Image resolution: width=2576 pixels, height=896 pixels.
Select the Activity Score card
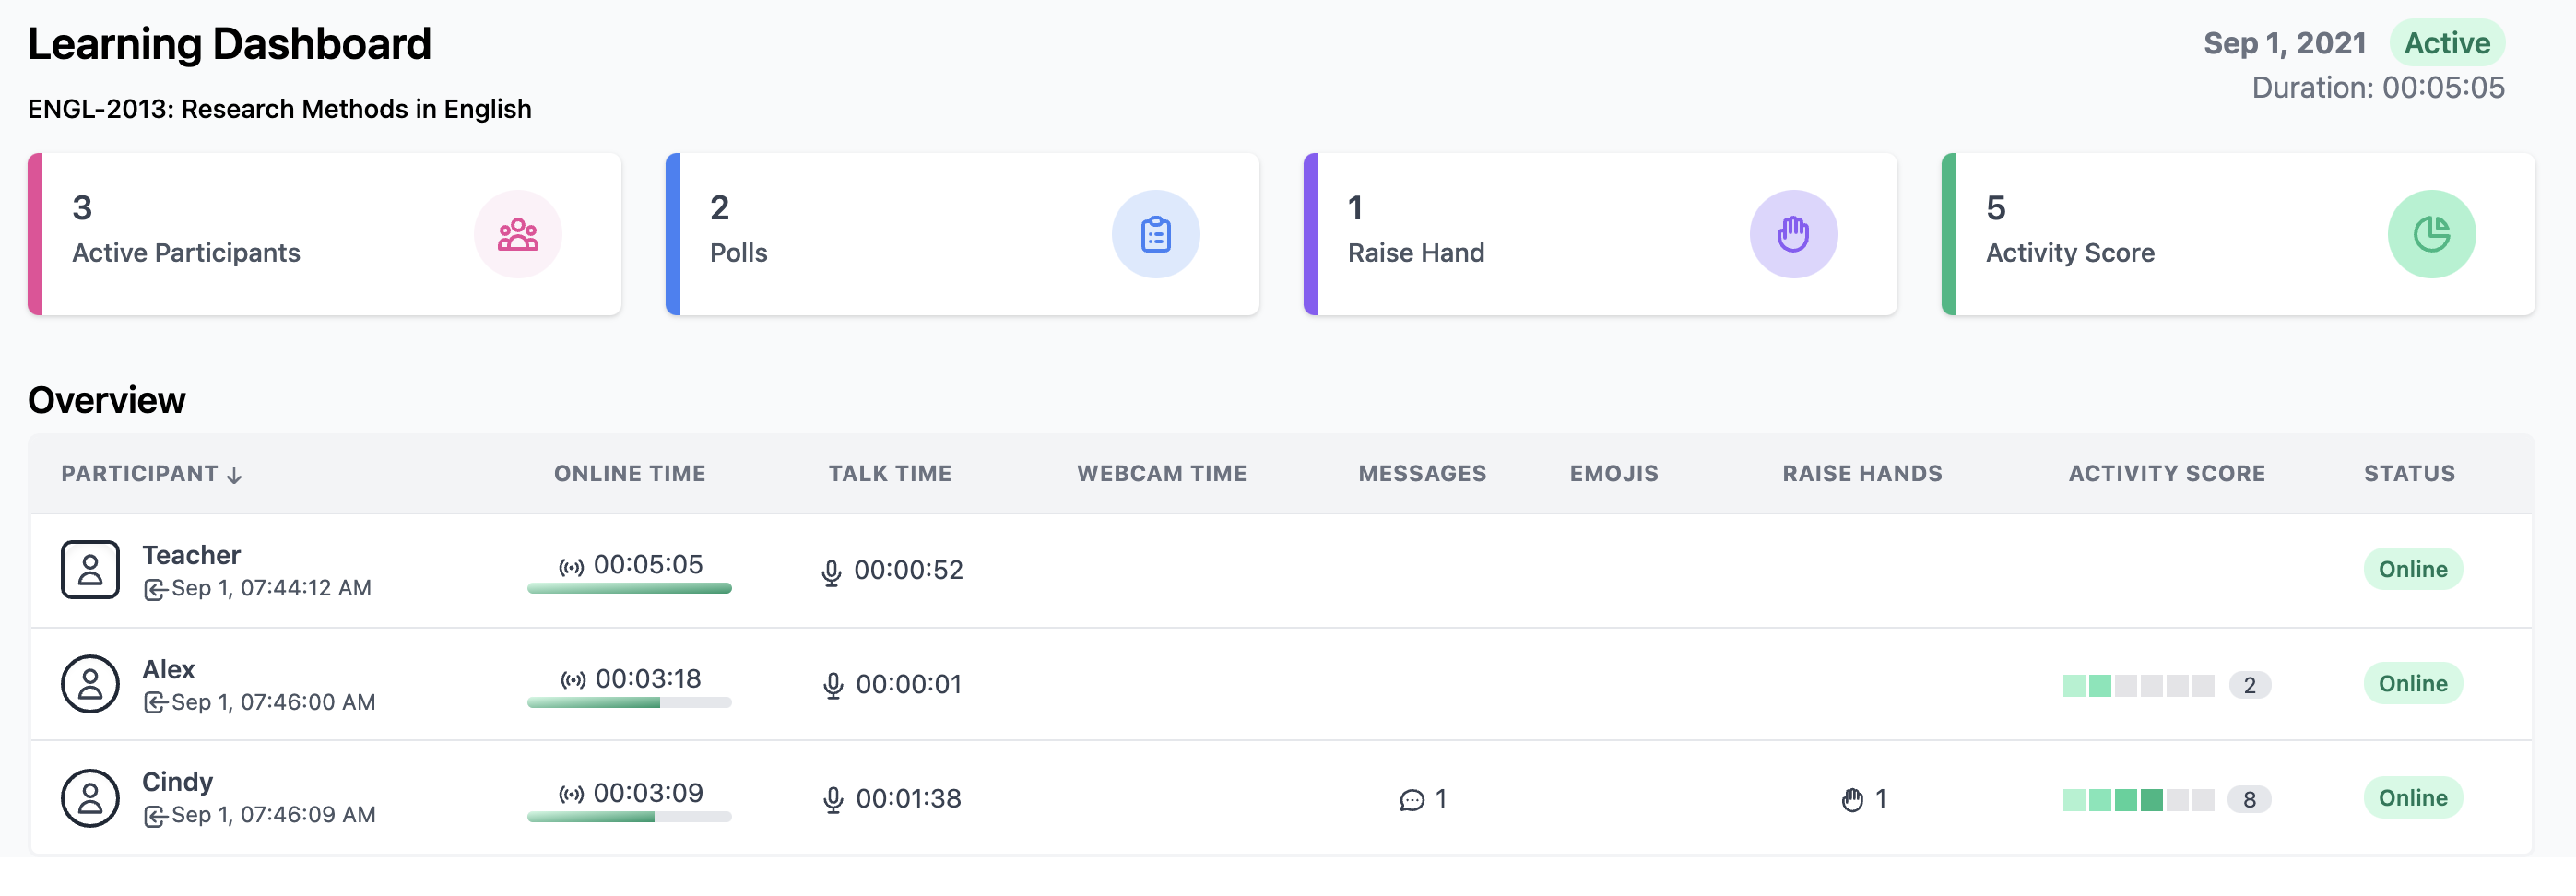(x=2239, y=234)
